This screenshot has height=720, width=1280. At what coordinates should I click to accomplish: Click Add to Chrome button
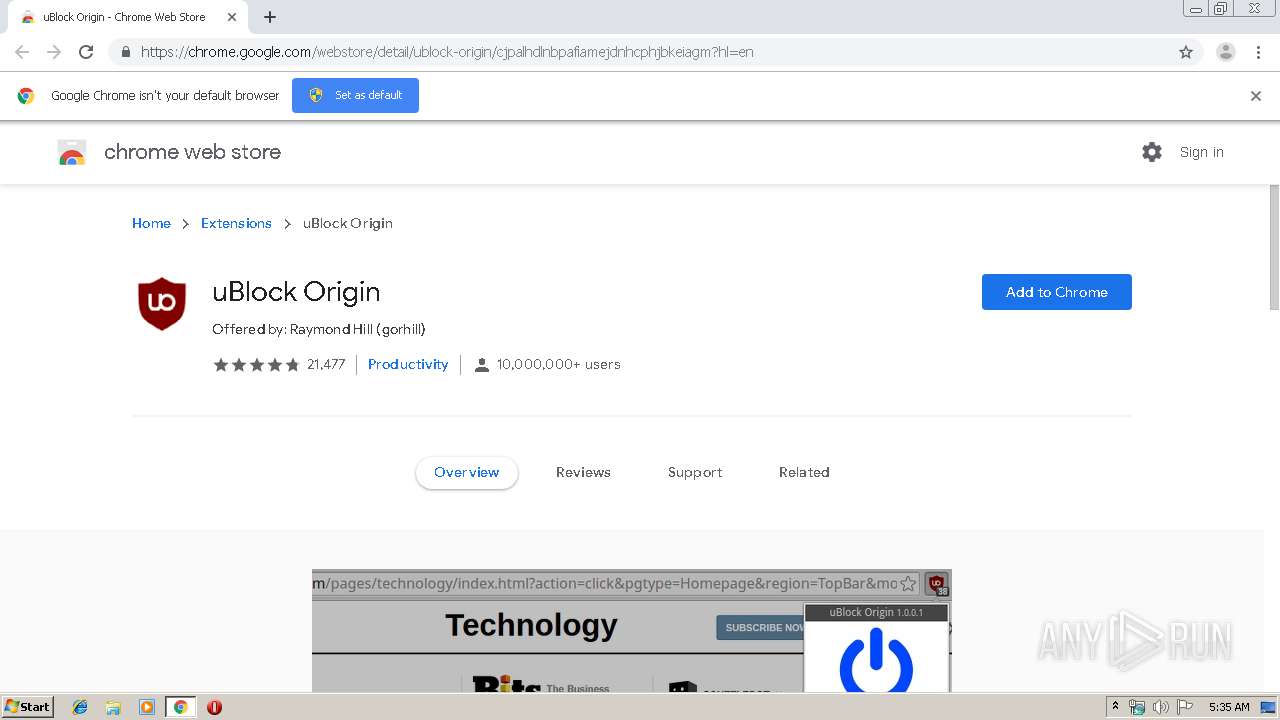(1056, 292)
